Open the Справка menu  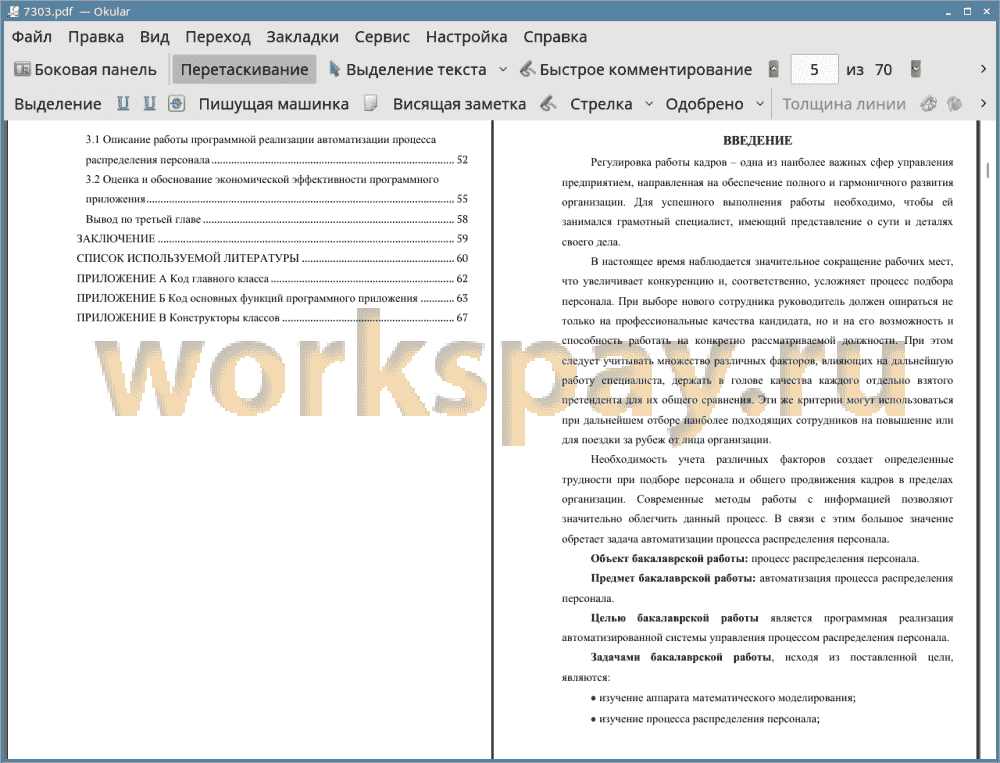point(555,36)
